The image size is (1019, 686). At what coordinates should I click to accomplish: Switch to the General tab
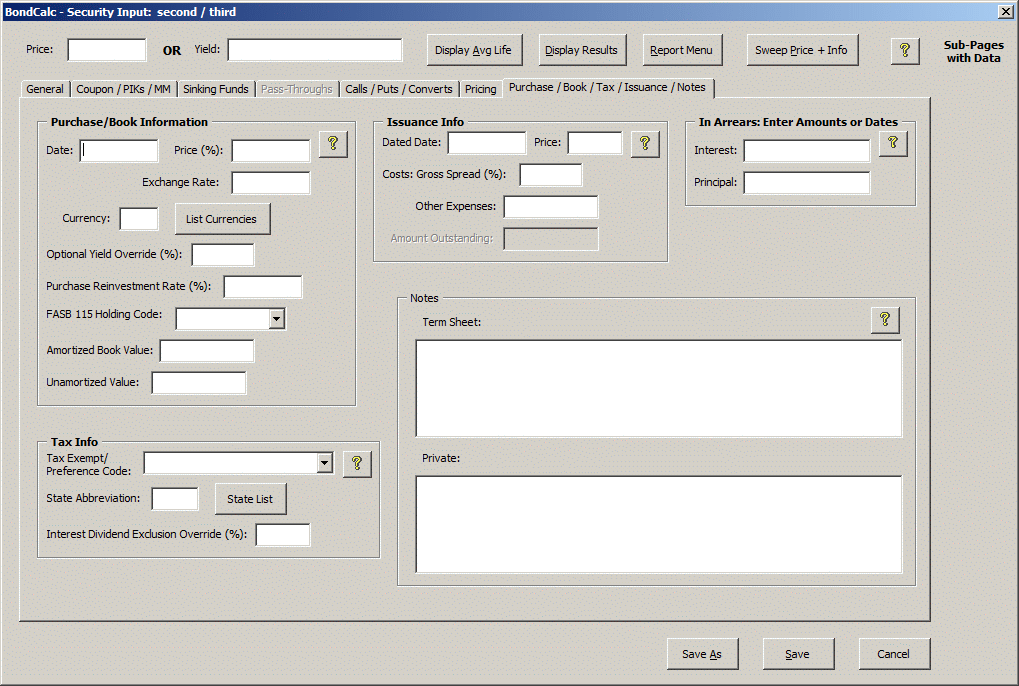click(45, 89)
